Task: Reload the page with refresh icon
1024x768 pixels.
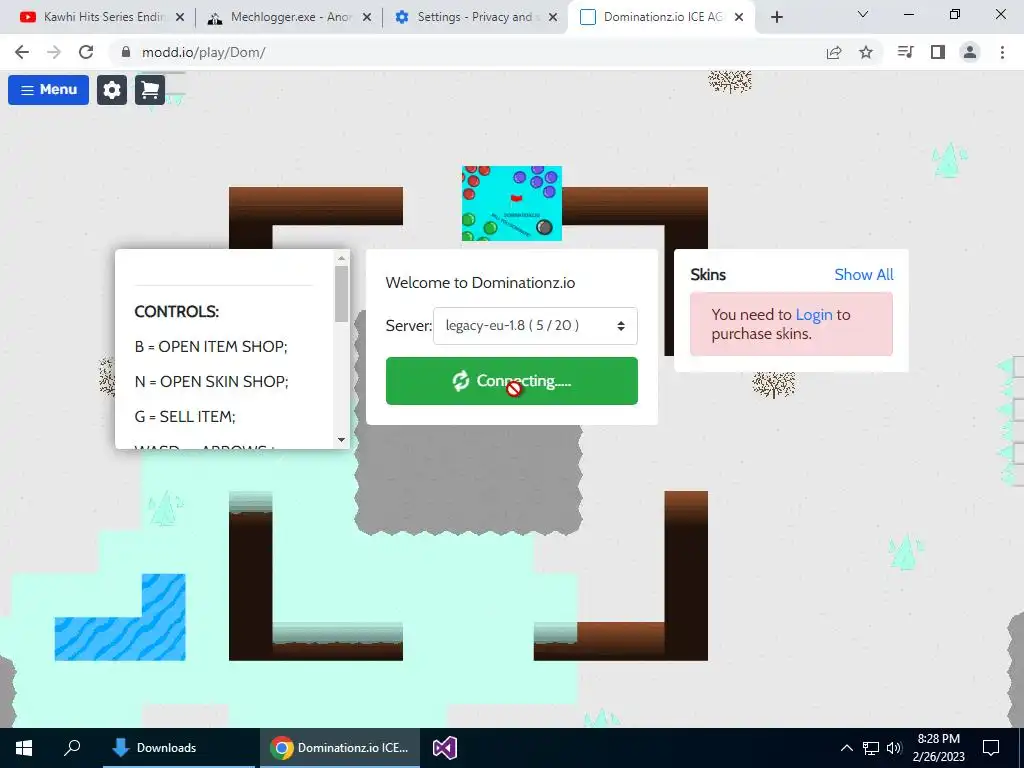Action: 86,52
